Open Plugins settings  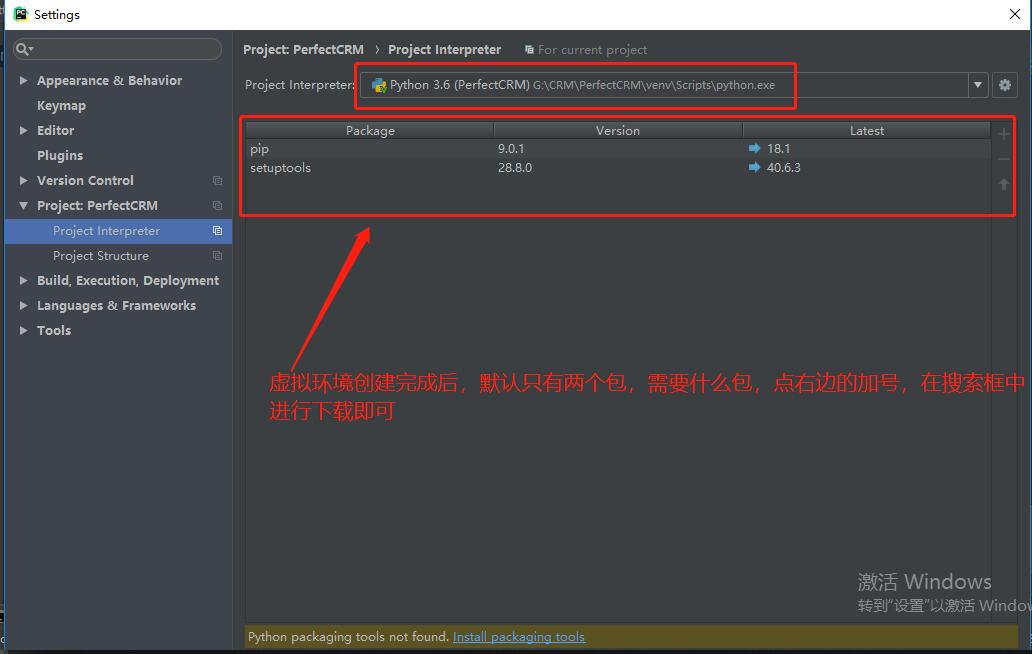point(60,156)
